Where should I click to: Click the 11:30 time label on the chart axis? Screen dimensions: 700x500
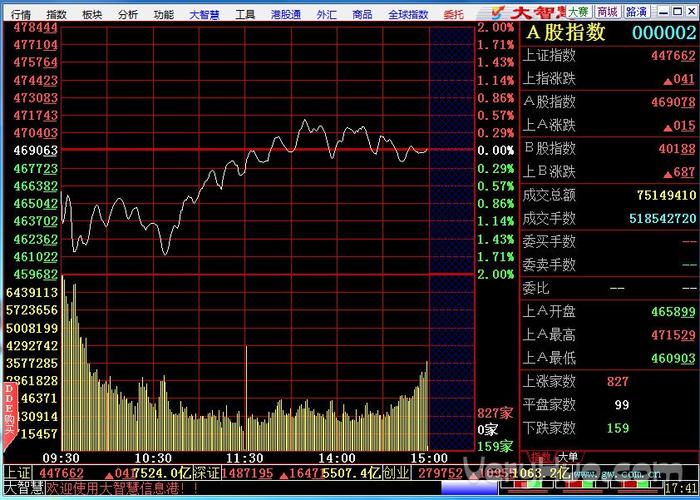coord(245,458)
